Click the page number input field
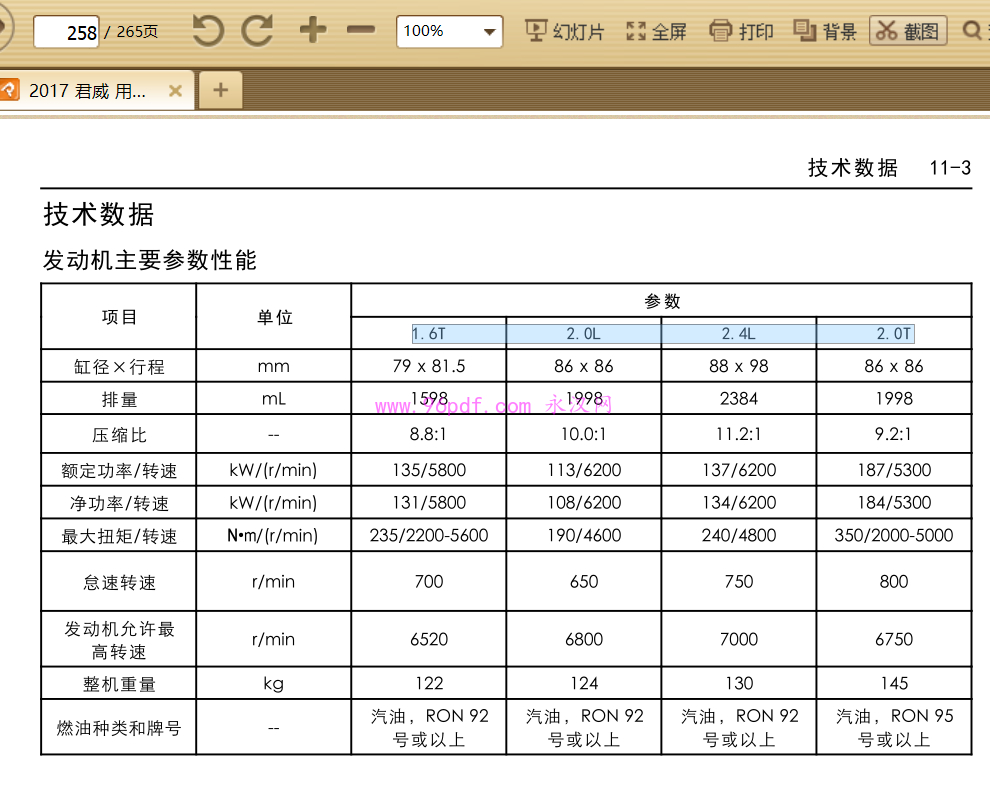The height and width of the screenshot is (806, 990). (66, 32)
